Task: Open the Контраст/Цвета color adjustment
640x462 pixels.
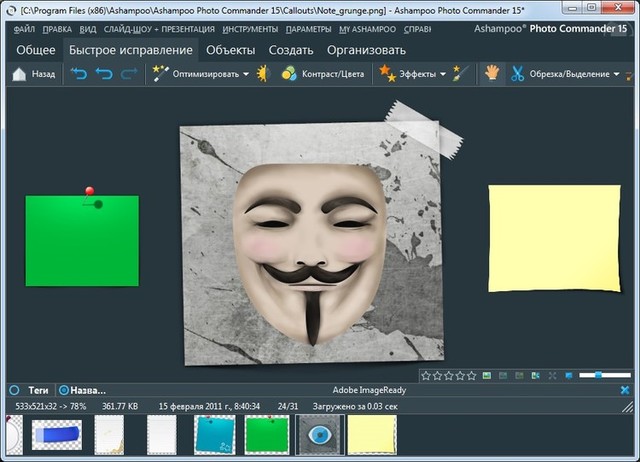Action: coord(322,74)
